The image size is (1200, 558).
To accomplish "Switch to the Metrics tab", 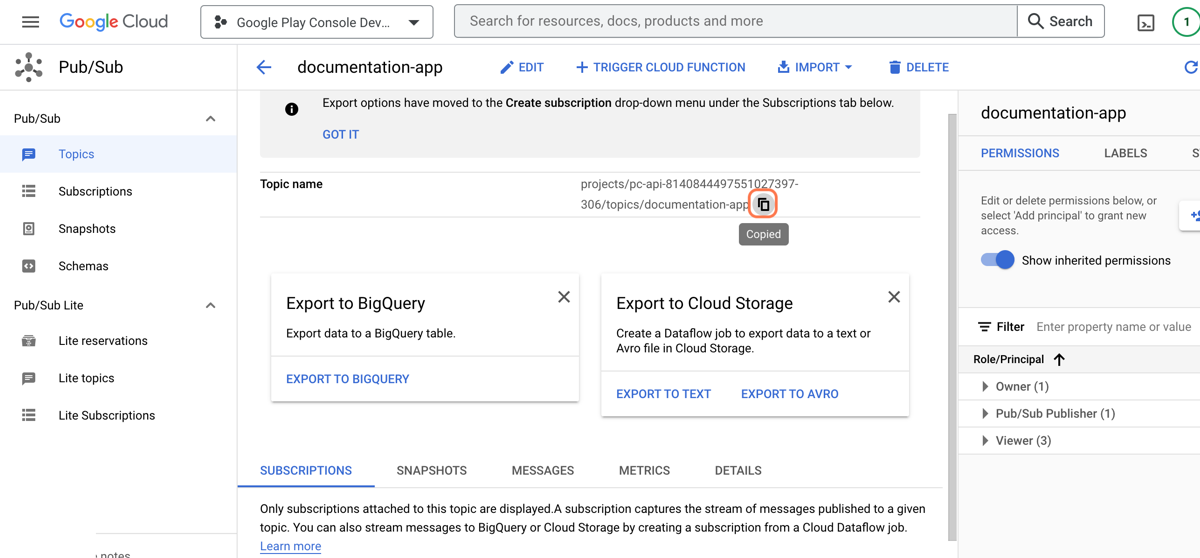I will 644,470.
